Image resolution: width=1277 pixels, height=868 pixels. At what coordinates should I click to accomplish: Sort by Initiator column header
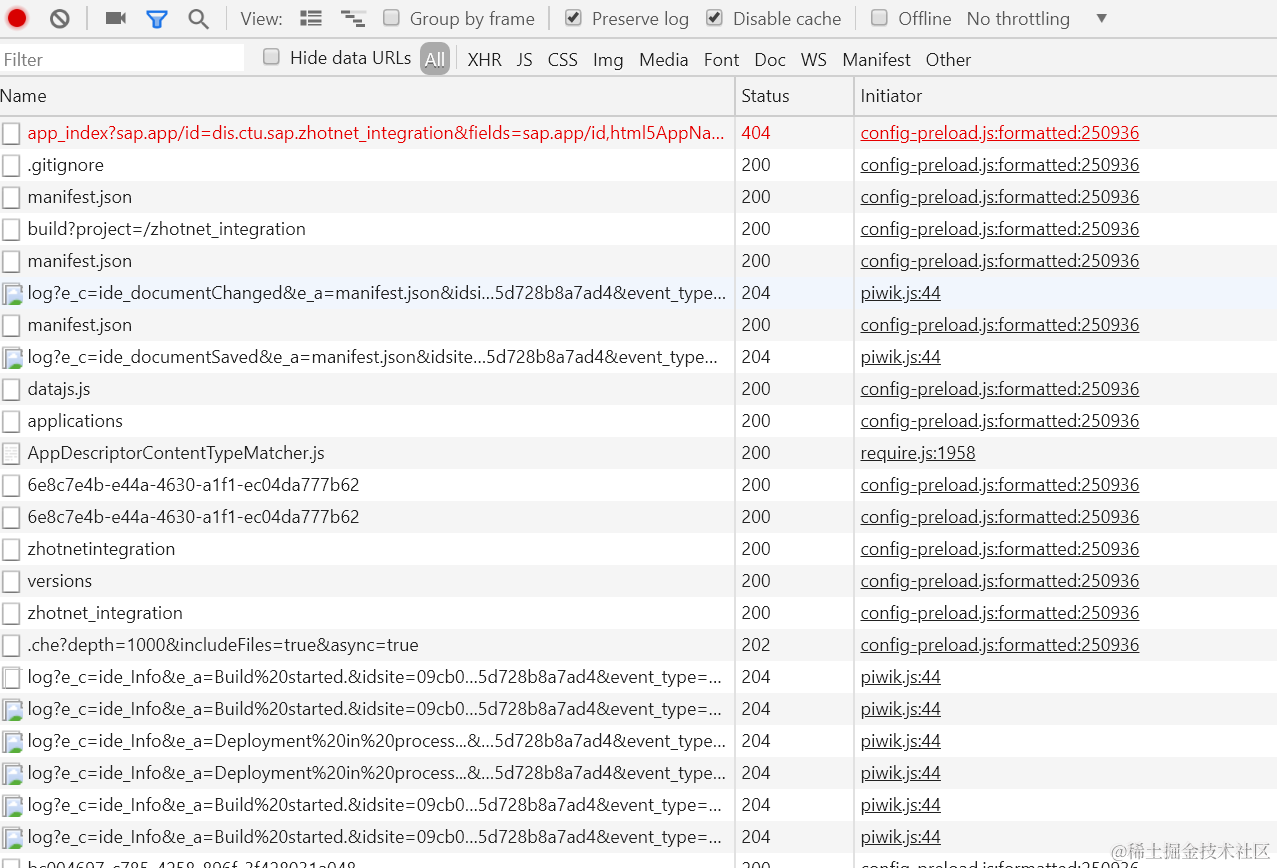(1066, 96)
